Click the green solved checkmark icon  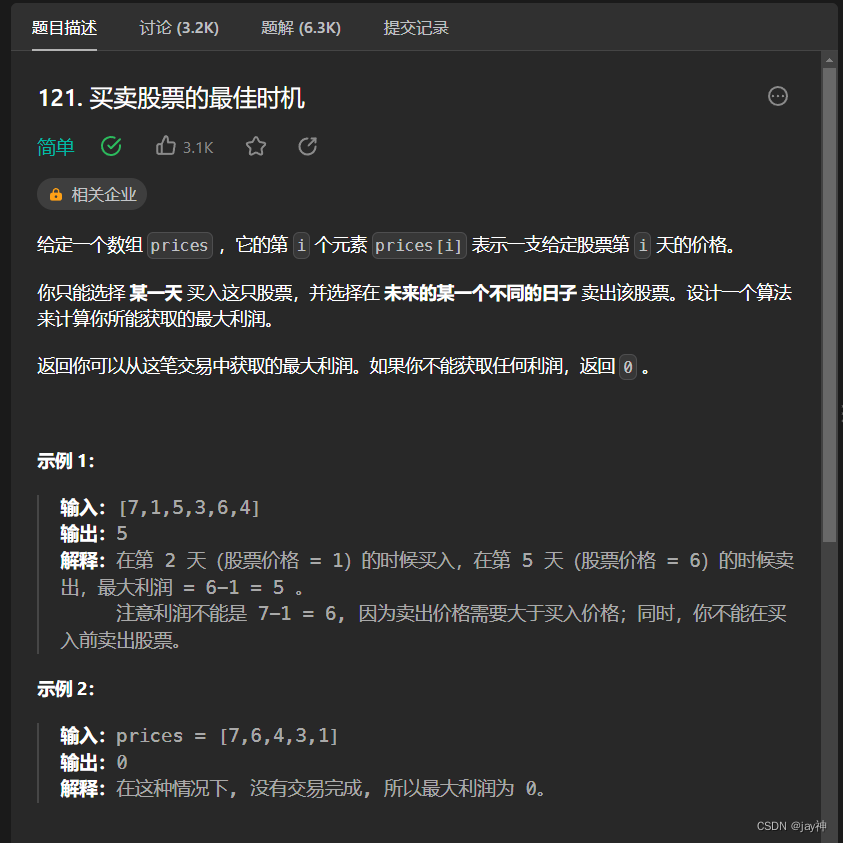coord(111,146)
